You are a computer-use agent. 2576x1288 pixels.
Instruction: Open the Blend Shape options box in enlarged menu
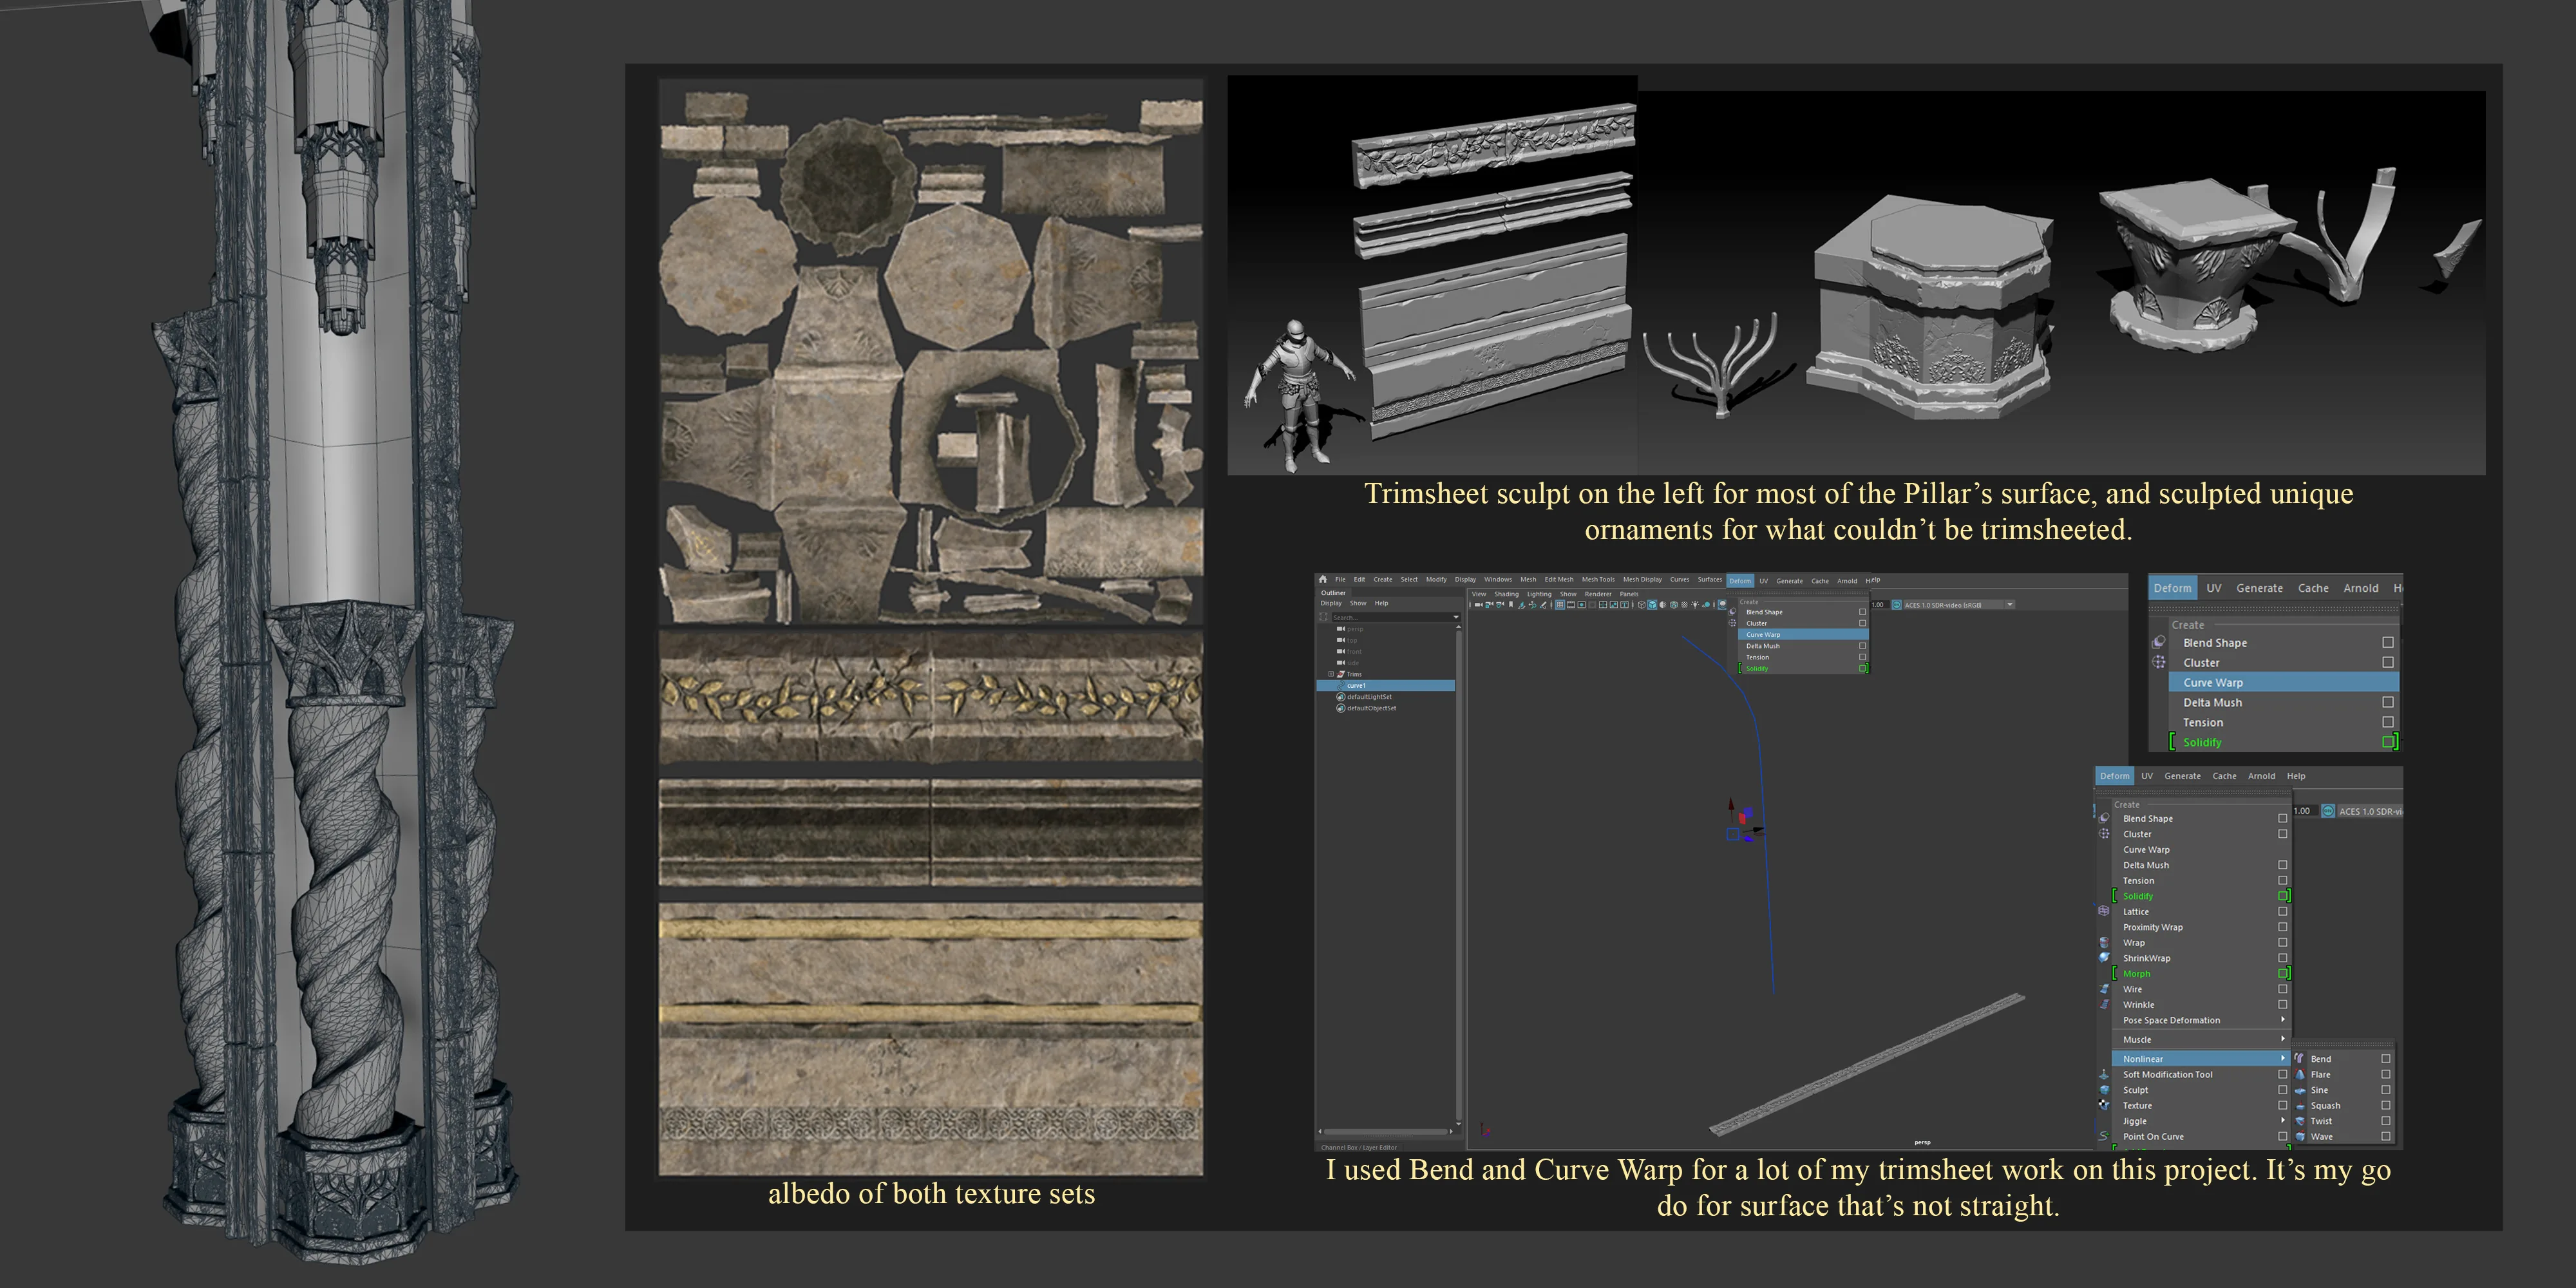point(2388,642)
